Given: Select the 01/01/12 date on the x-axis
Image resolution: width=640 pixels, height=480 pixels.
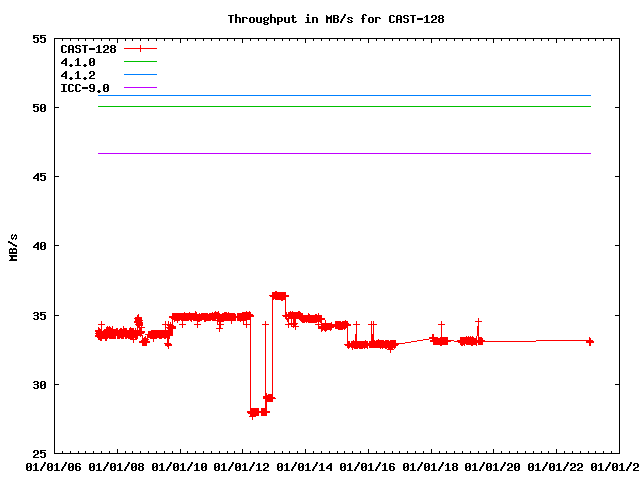Looking at the screenshot, I should pyautogui.click(x=242, y=466).
